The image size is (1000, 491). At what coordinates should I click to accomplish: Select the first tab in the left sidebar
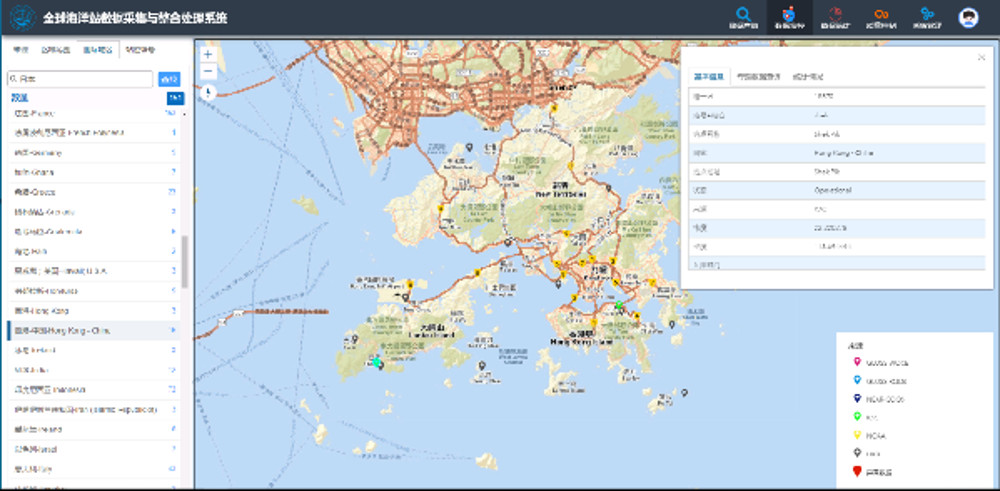20,49
